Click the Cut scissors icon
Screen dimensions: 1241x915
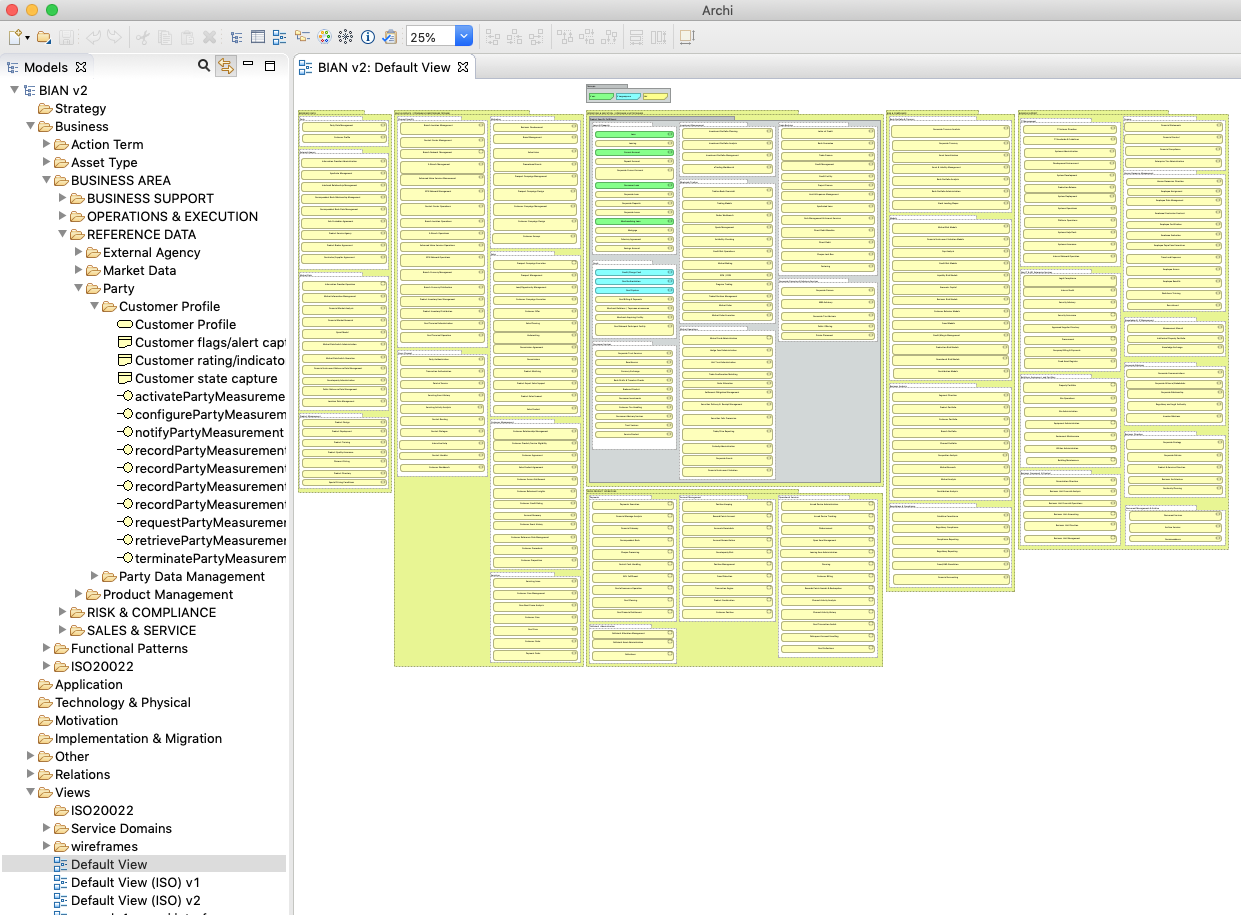(x=143, y=37)
